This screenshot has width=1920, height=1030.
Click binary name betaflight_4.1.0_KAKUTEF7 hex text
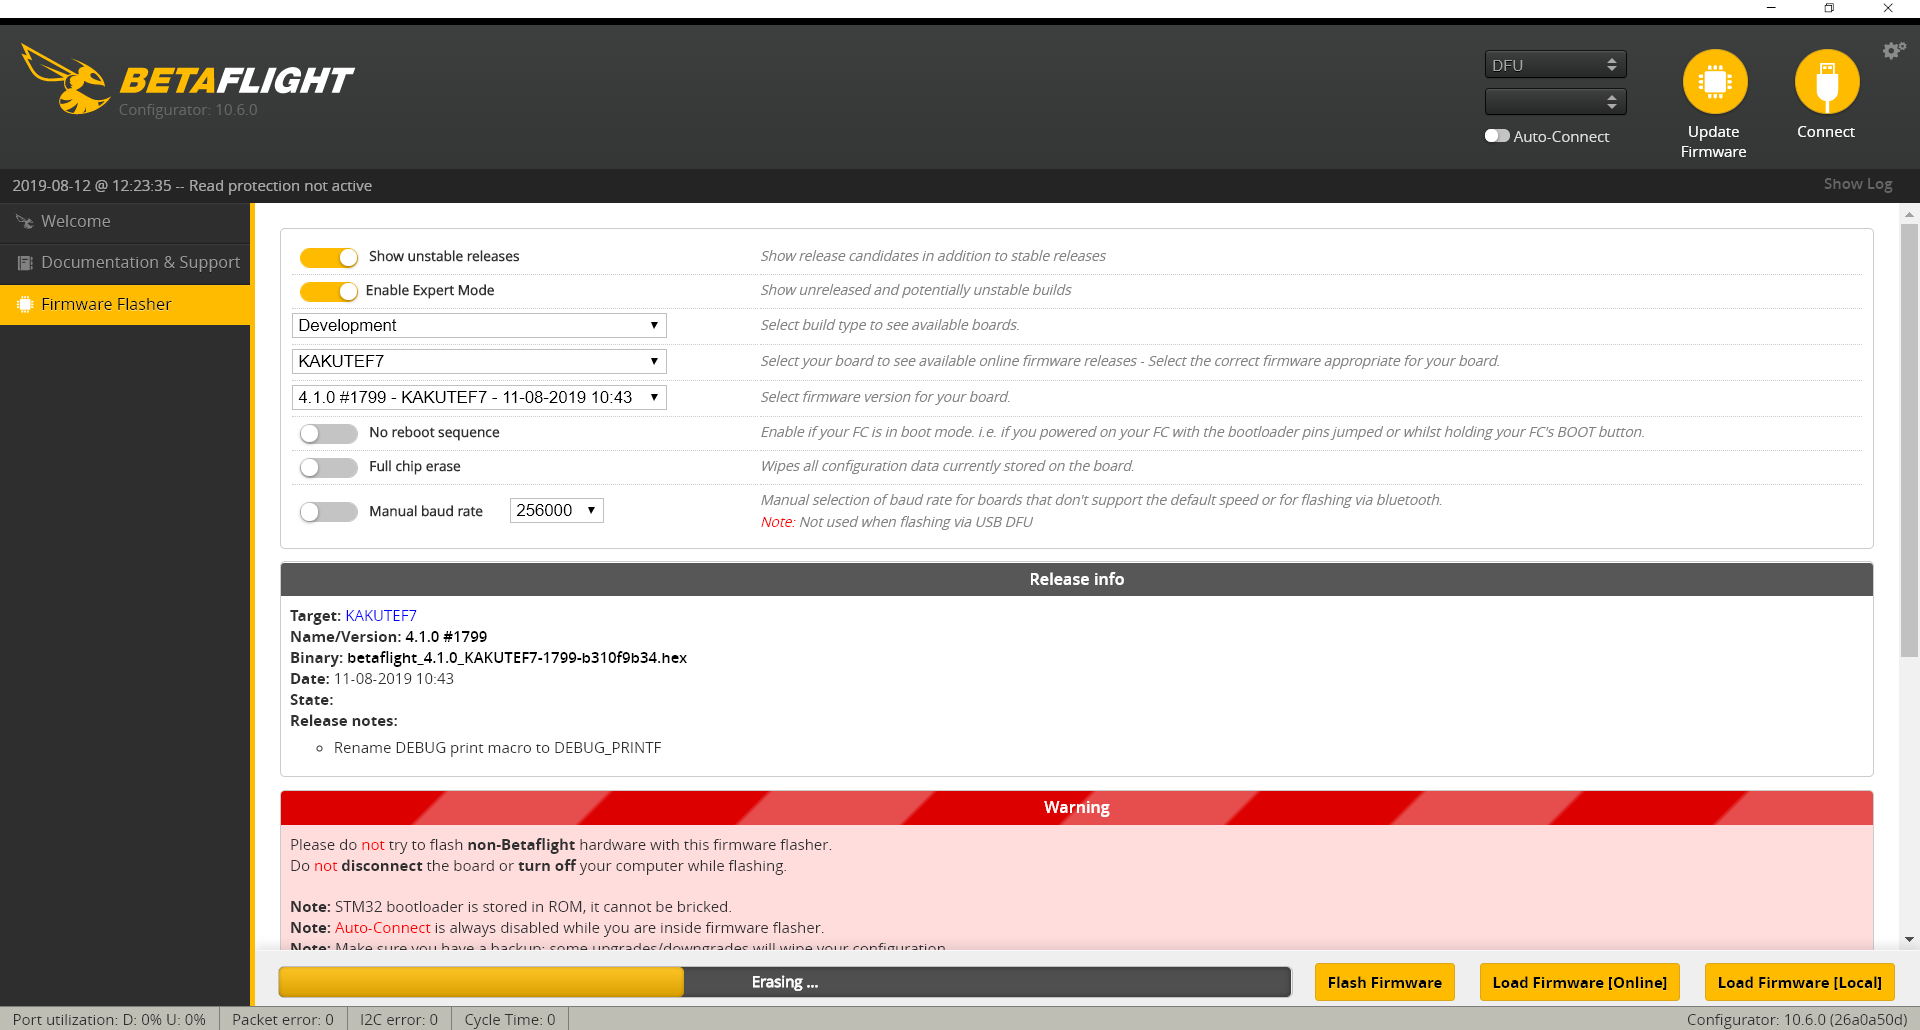click(x=516, y=658)
